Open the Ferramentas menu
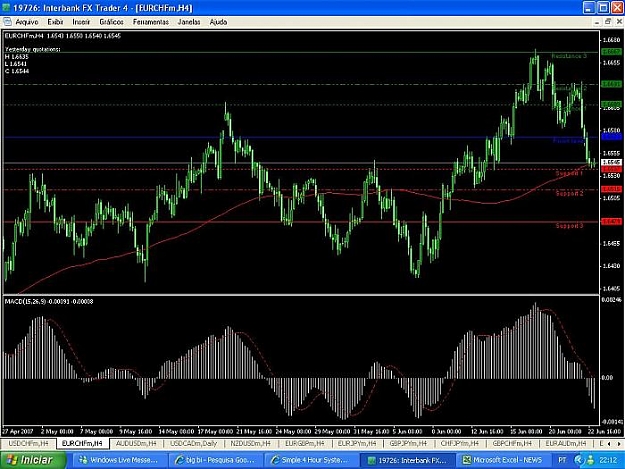625x469 pixels. pos(151,22)
